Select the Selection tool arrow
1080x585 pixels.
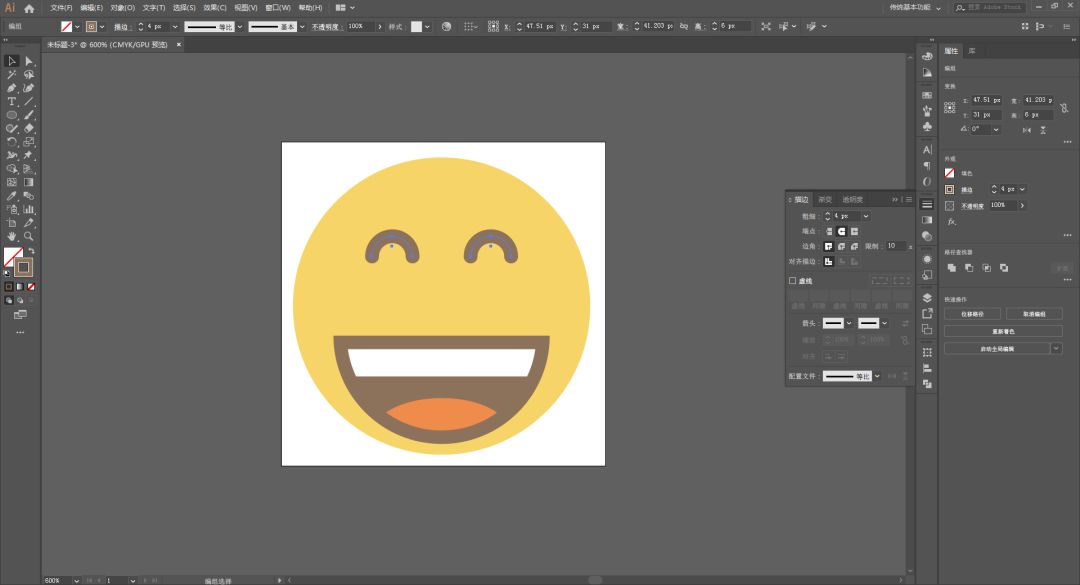[x=12, y=61]
